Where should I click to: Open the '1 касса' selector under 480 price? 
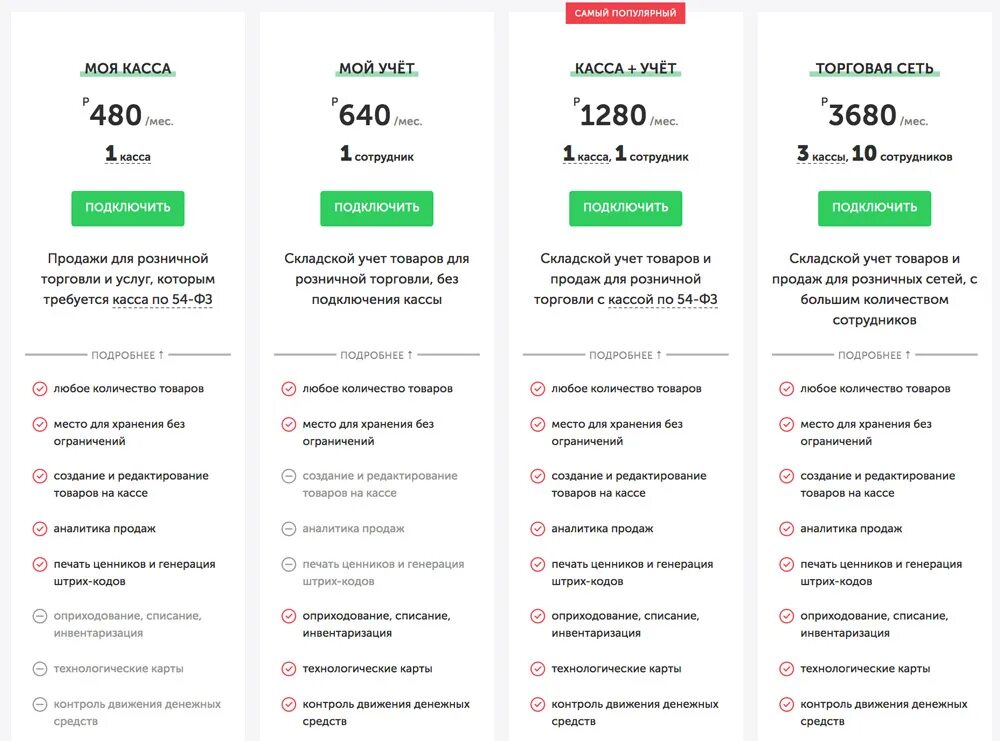(128, 154)
